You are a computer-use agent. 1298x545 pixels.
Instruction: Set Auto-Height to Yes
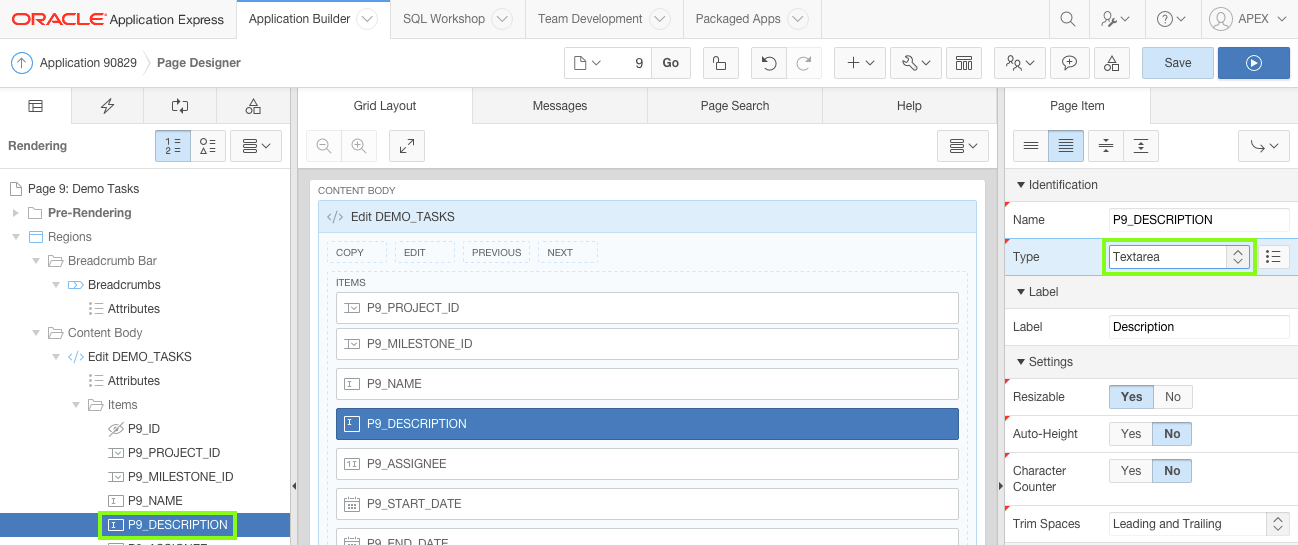1131,434
